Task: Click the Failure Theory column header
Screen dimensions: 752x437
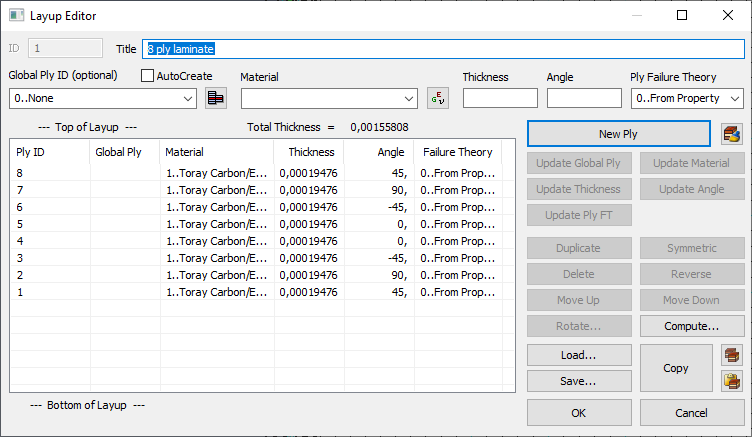Action: coord(458,152)
